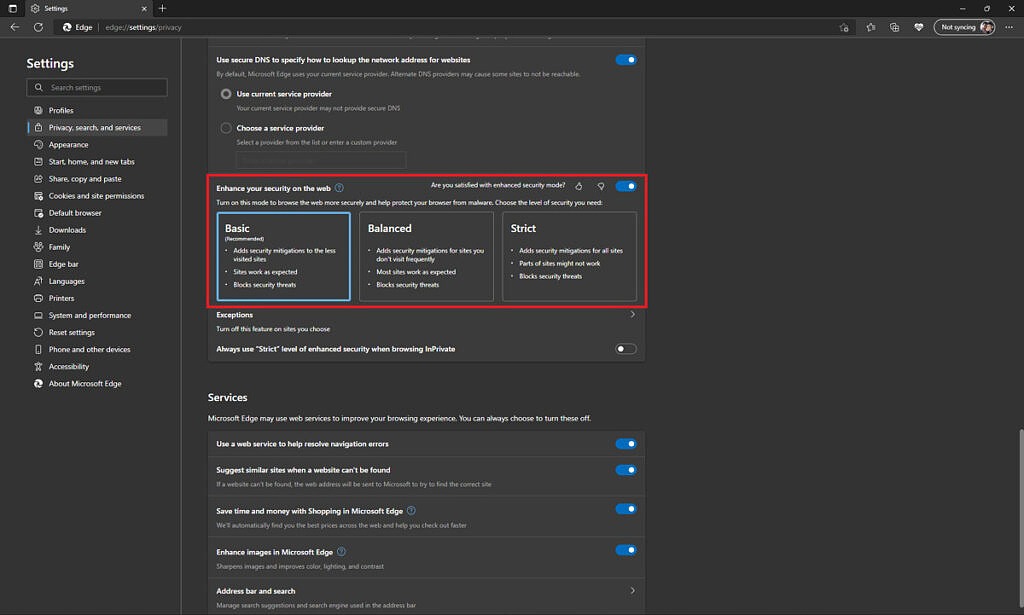Viewport: 1024px width, 615px height.
Task: Choose the Balanced security level card
Action: [x=426, y=256]
